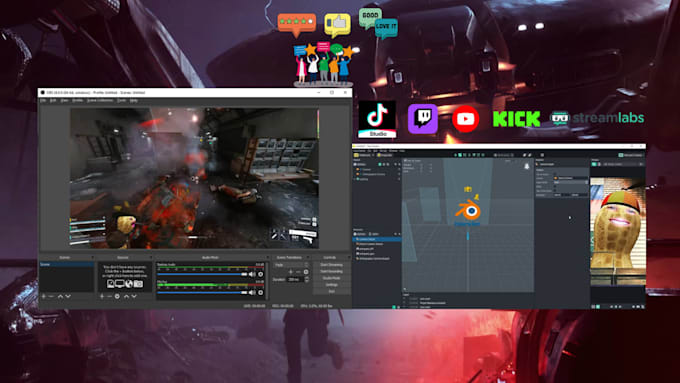This screenshot has height=383, width=680.
Task: Click the Exit button in OBS Controls
Action: [x=331, y=291]
